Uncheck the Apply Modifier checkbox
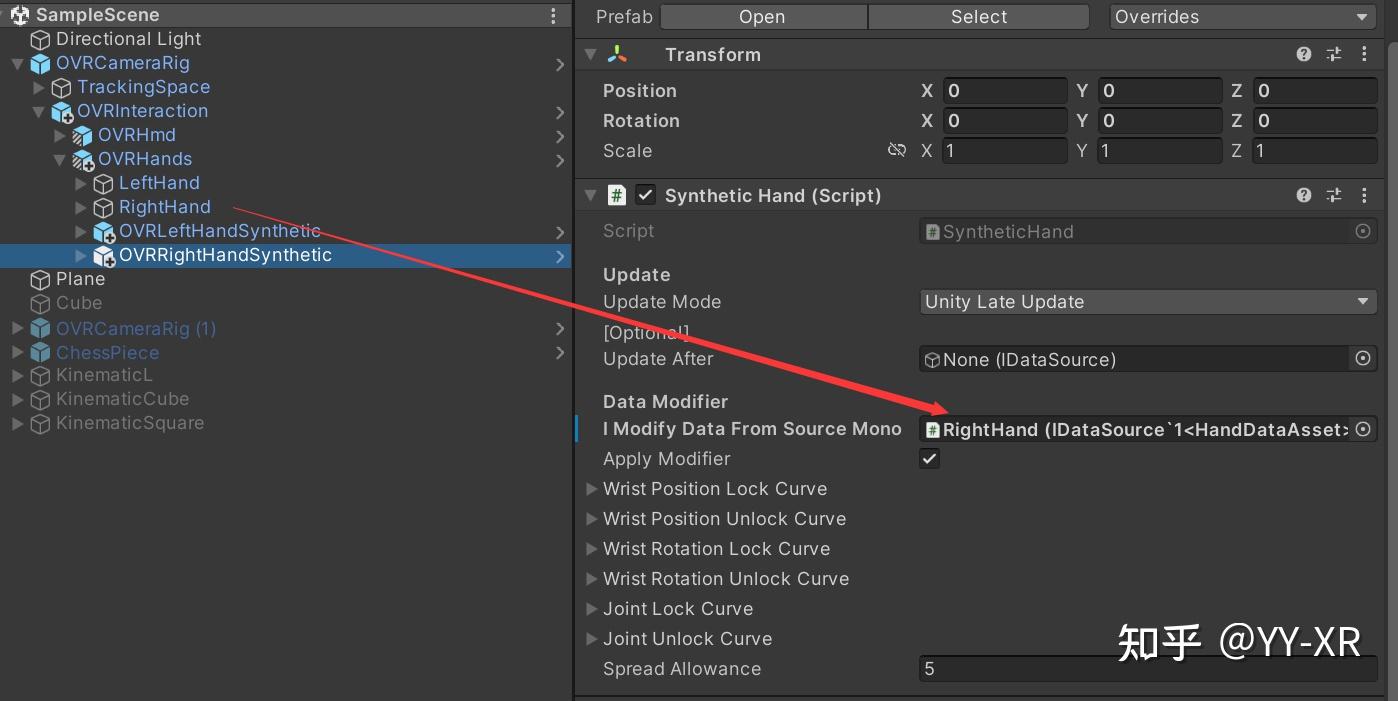 928,458
